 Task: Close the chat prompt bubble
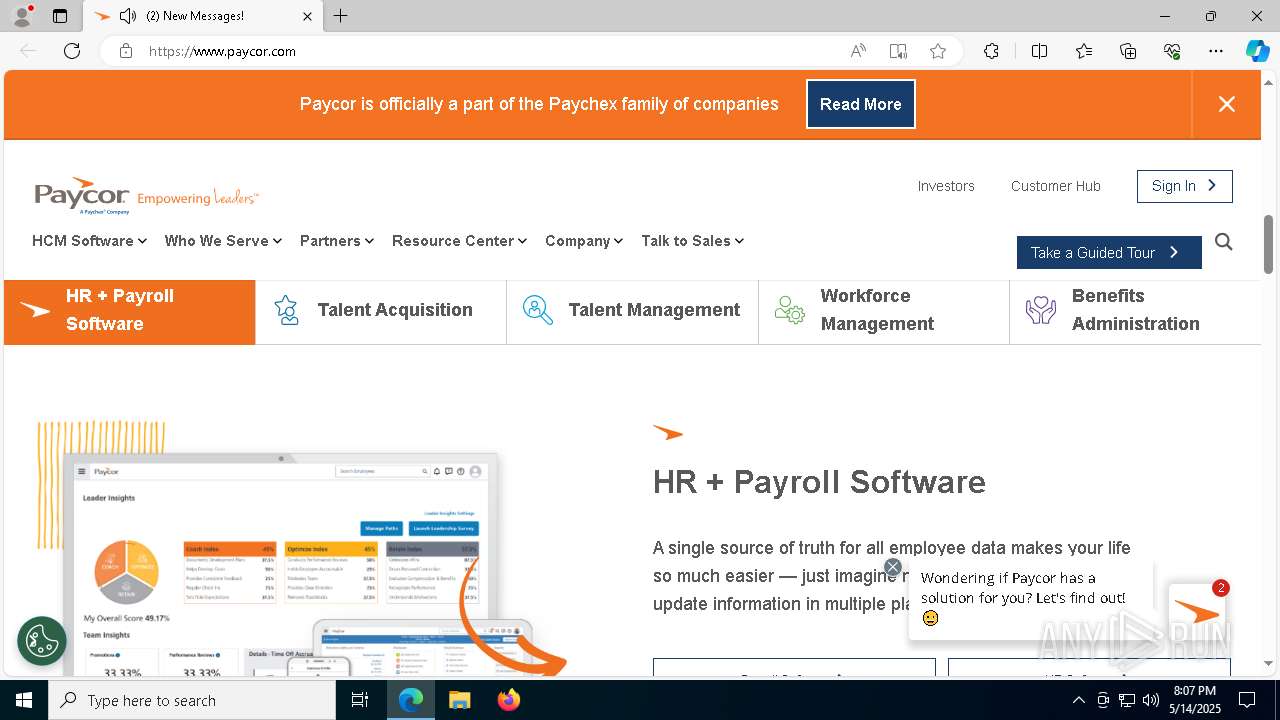pyautogui.click(x=893, y=567)
